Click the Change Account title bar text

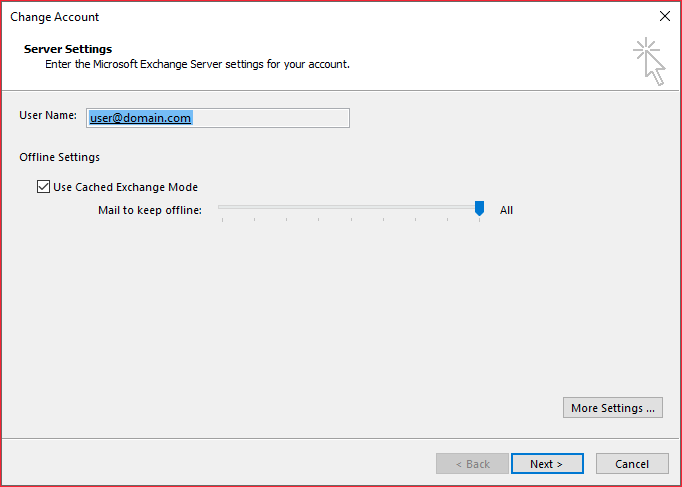[55, 17]
